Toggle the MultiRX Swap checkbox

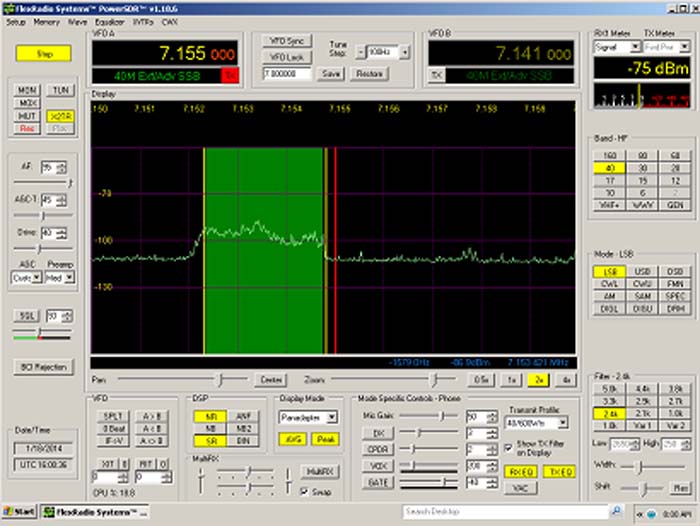pos(304,492)
